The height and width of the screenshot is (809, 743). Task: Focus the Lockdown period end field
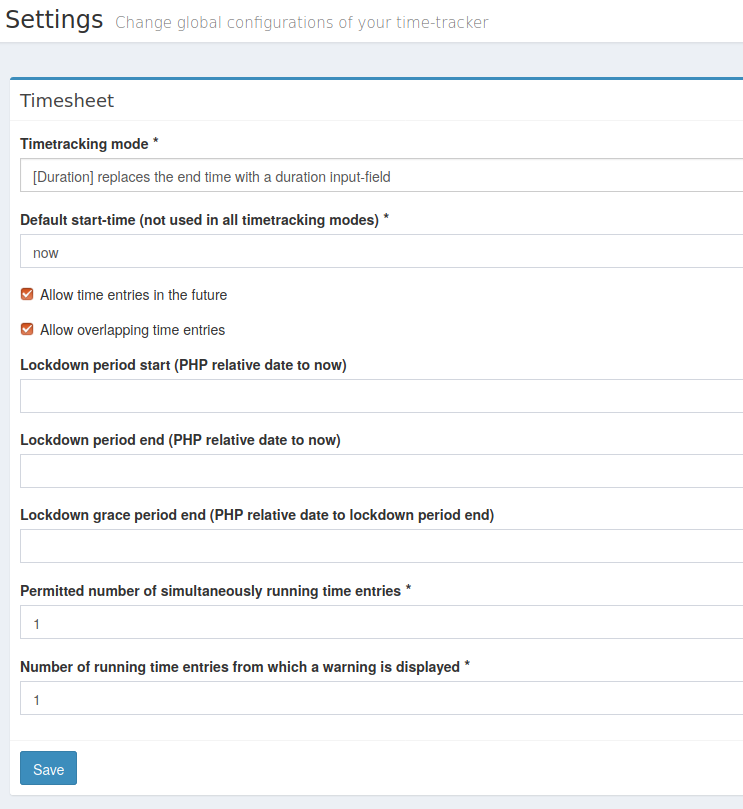(x=380, y=470)
